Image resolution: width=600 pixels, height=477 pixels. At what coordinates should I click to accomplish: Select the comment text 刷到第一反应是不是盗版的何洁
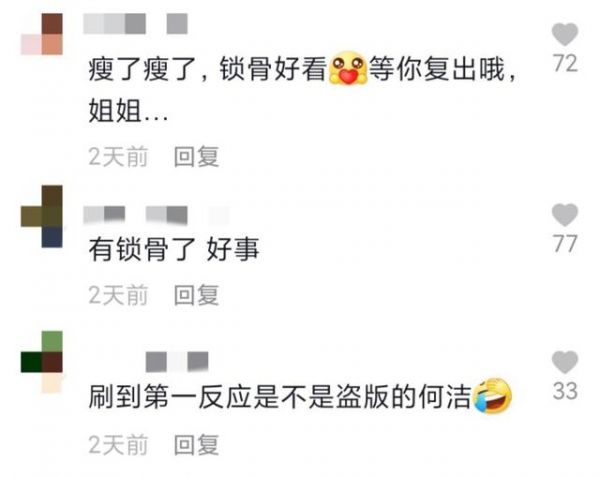click(x=280, y=397)
